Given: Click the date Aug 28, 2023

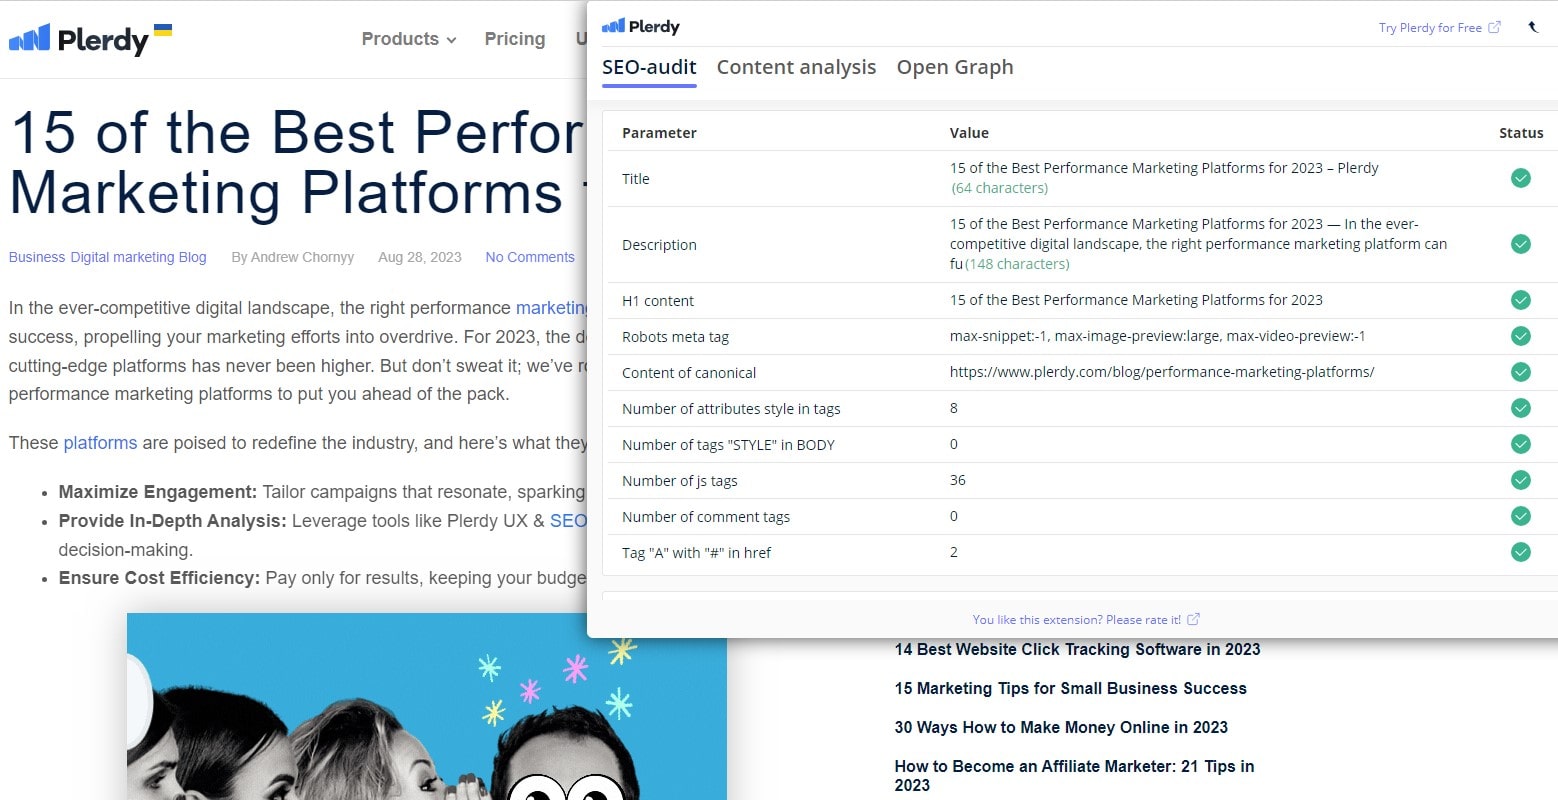Looking at the screenshot, I should point(420,257).
